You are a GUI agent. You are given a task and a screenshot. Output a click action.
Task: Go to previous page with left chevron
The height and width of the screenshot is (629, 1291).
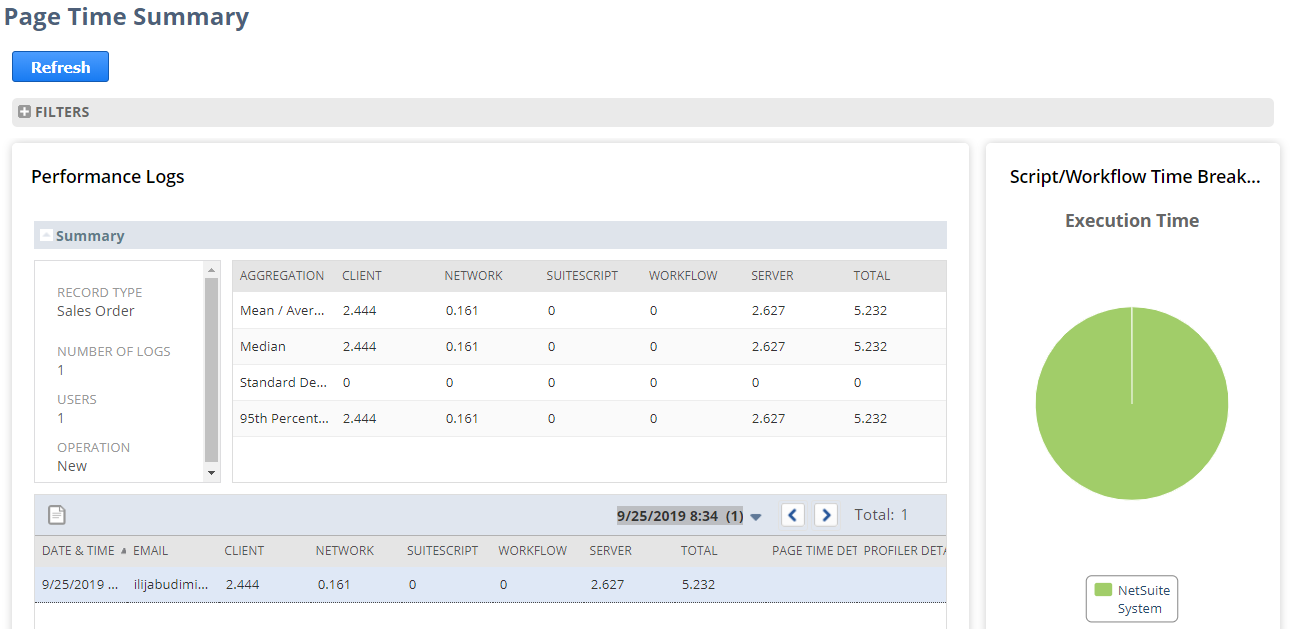pyautogui.click(x=792, y=514)
